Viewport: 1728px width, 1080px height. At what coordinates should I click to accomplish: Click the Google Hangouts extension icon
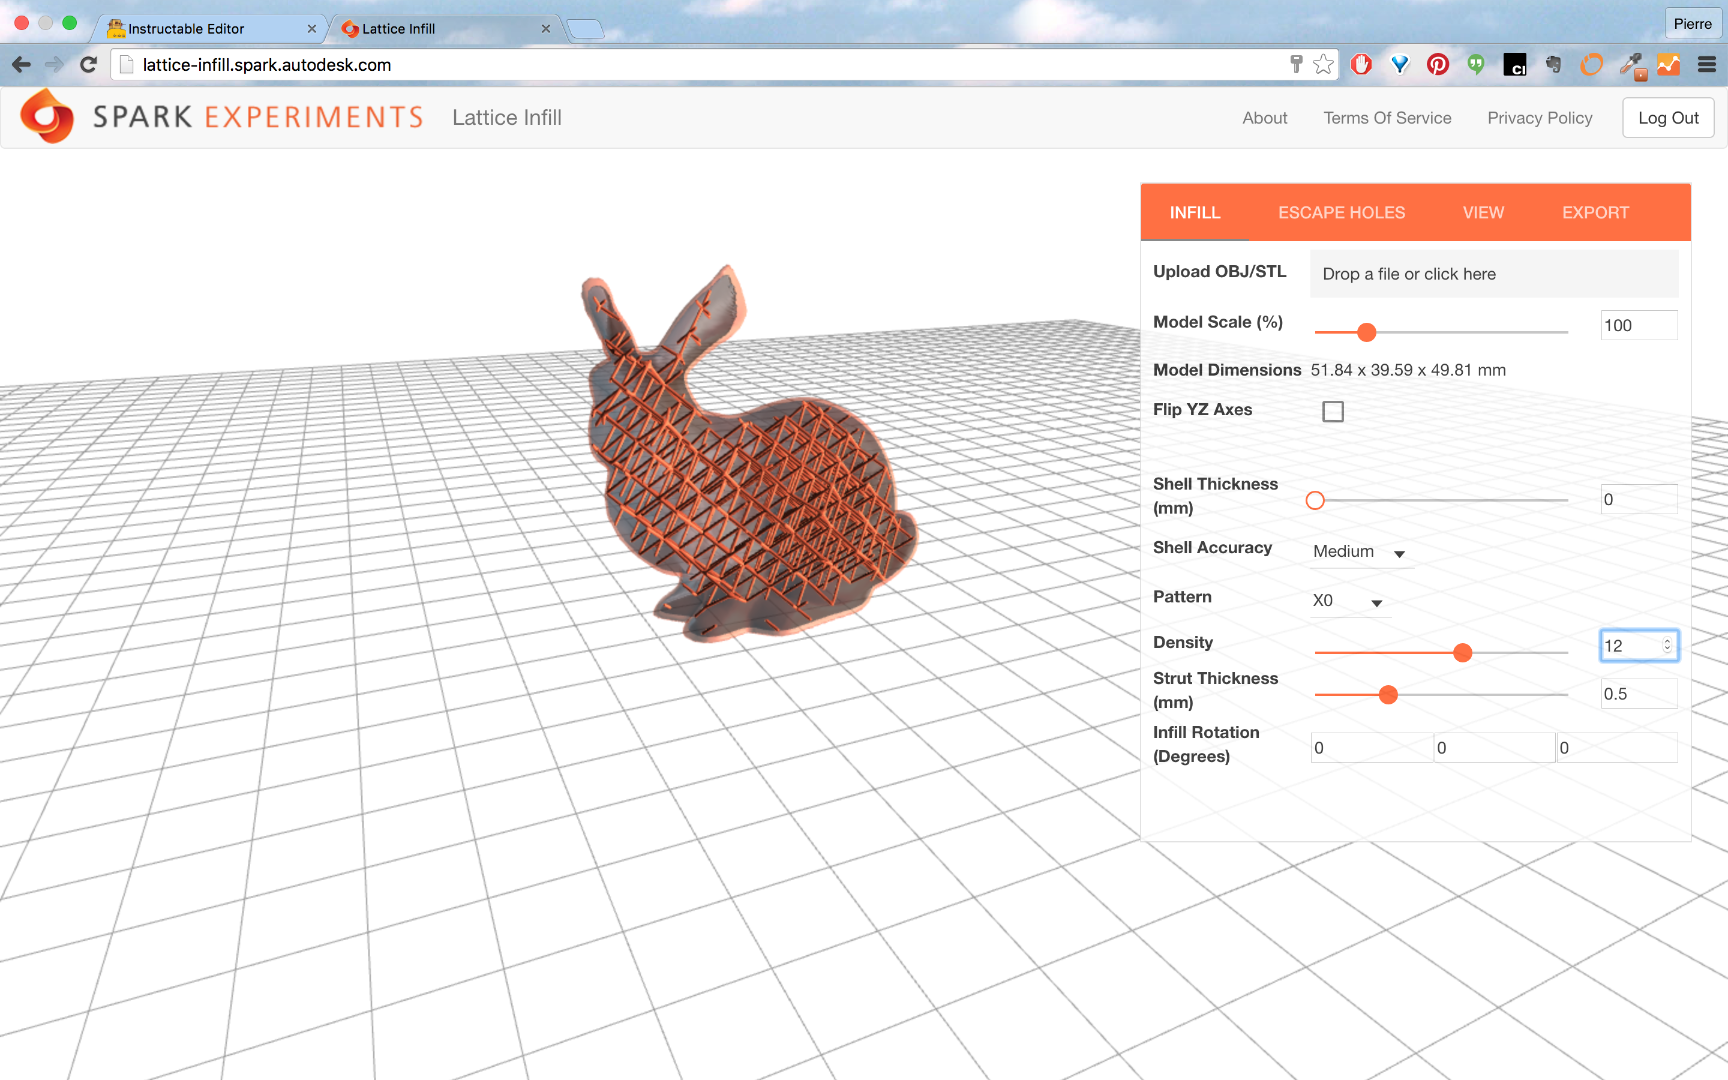1476,64
